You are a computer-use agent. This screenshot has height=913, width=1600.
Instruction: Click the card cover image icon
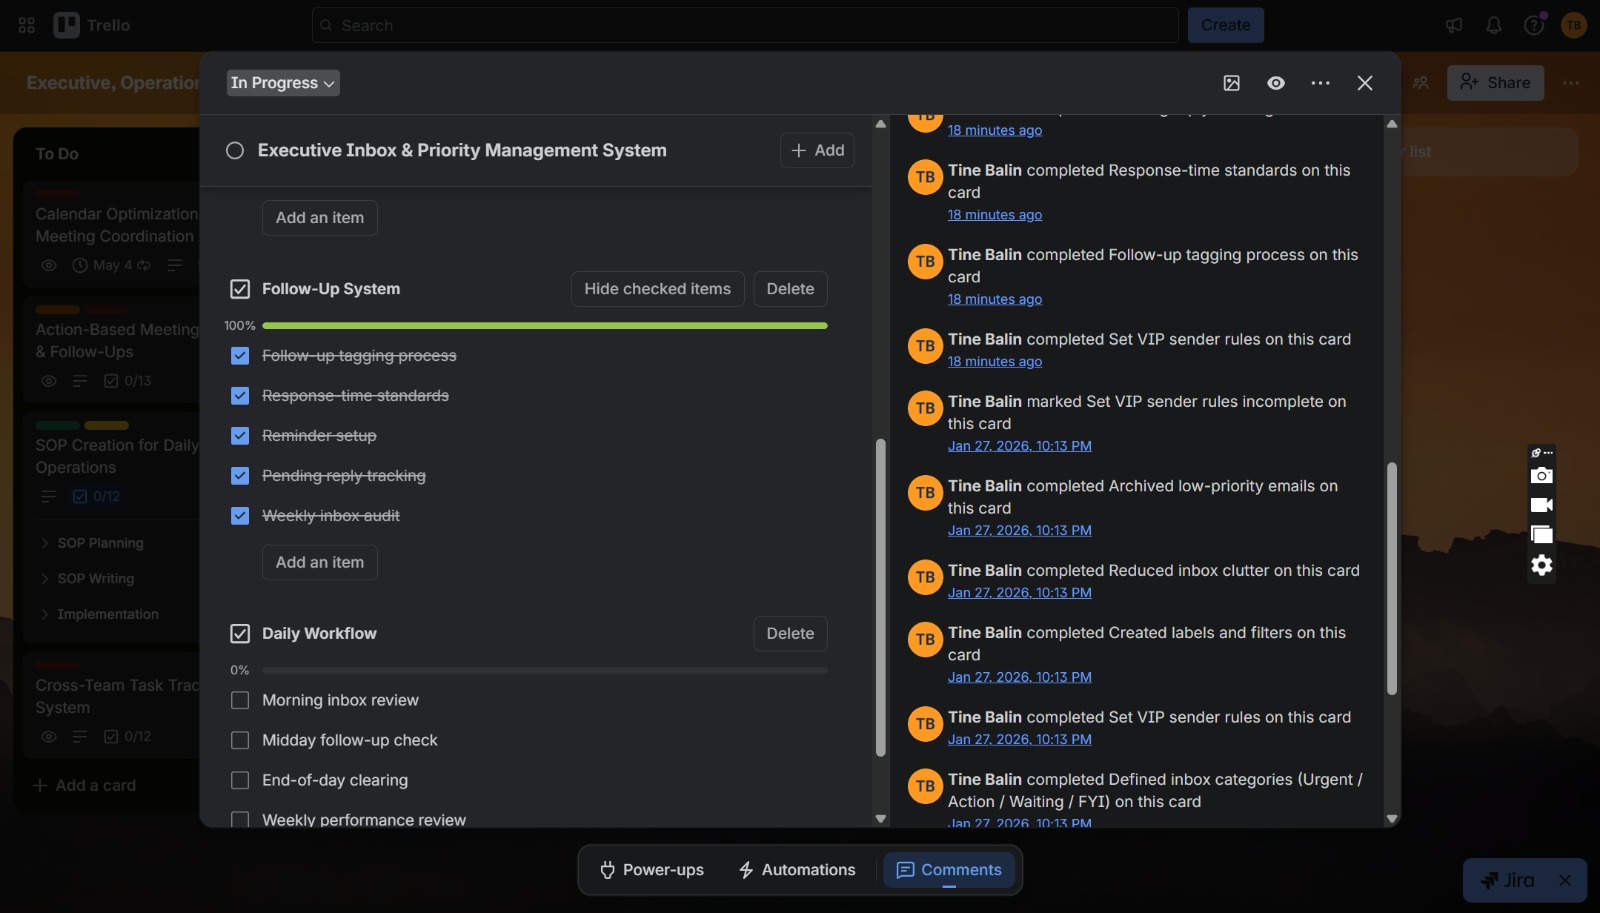[x=1232, y=83]
